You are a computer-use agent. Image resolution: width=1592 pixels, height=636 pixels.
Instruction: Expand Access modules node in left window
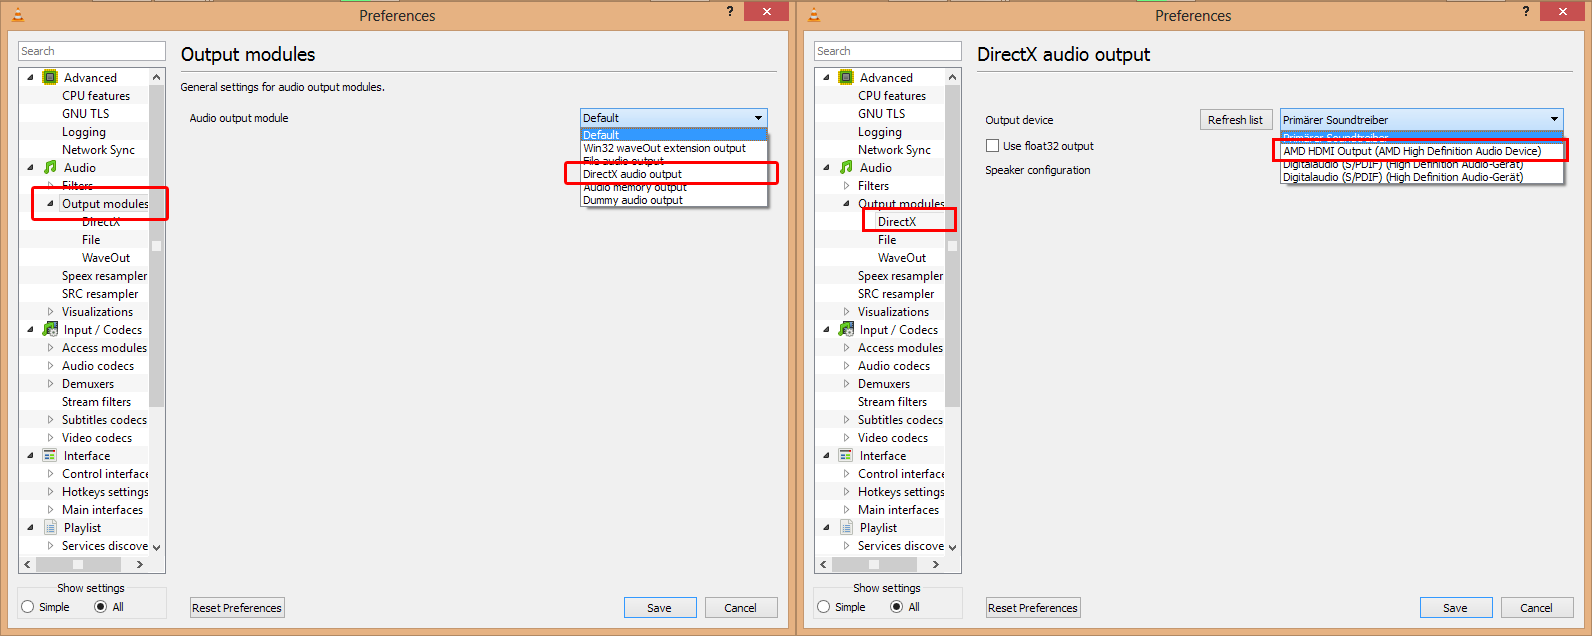51,348
